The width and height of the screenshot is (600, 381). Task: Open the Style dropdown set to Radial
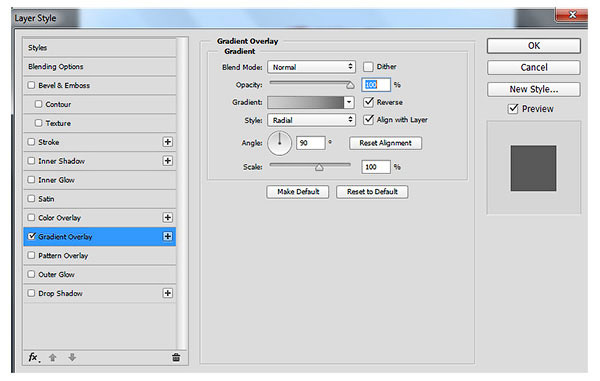tap(311, 120)
